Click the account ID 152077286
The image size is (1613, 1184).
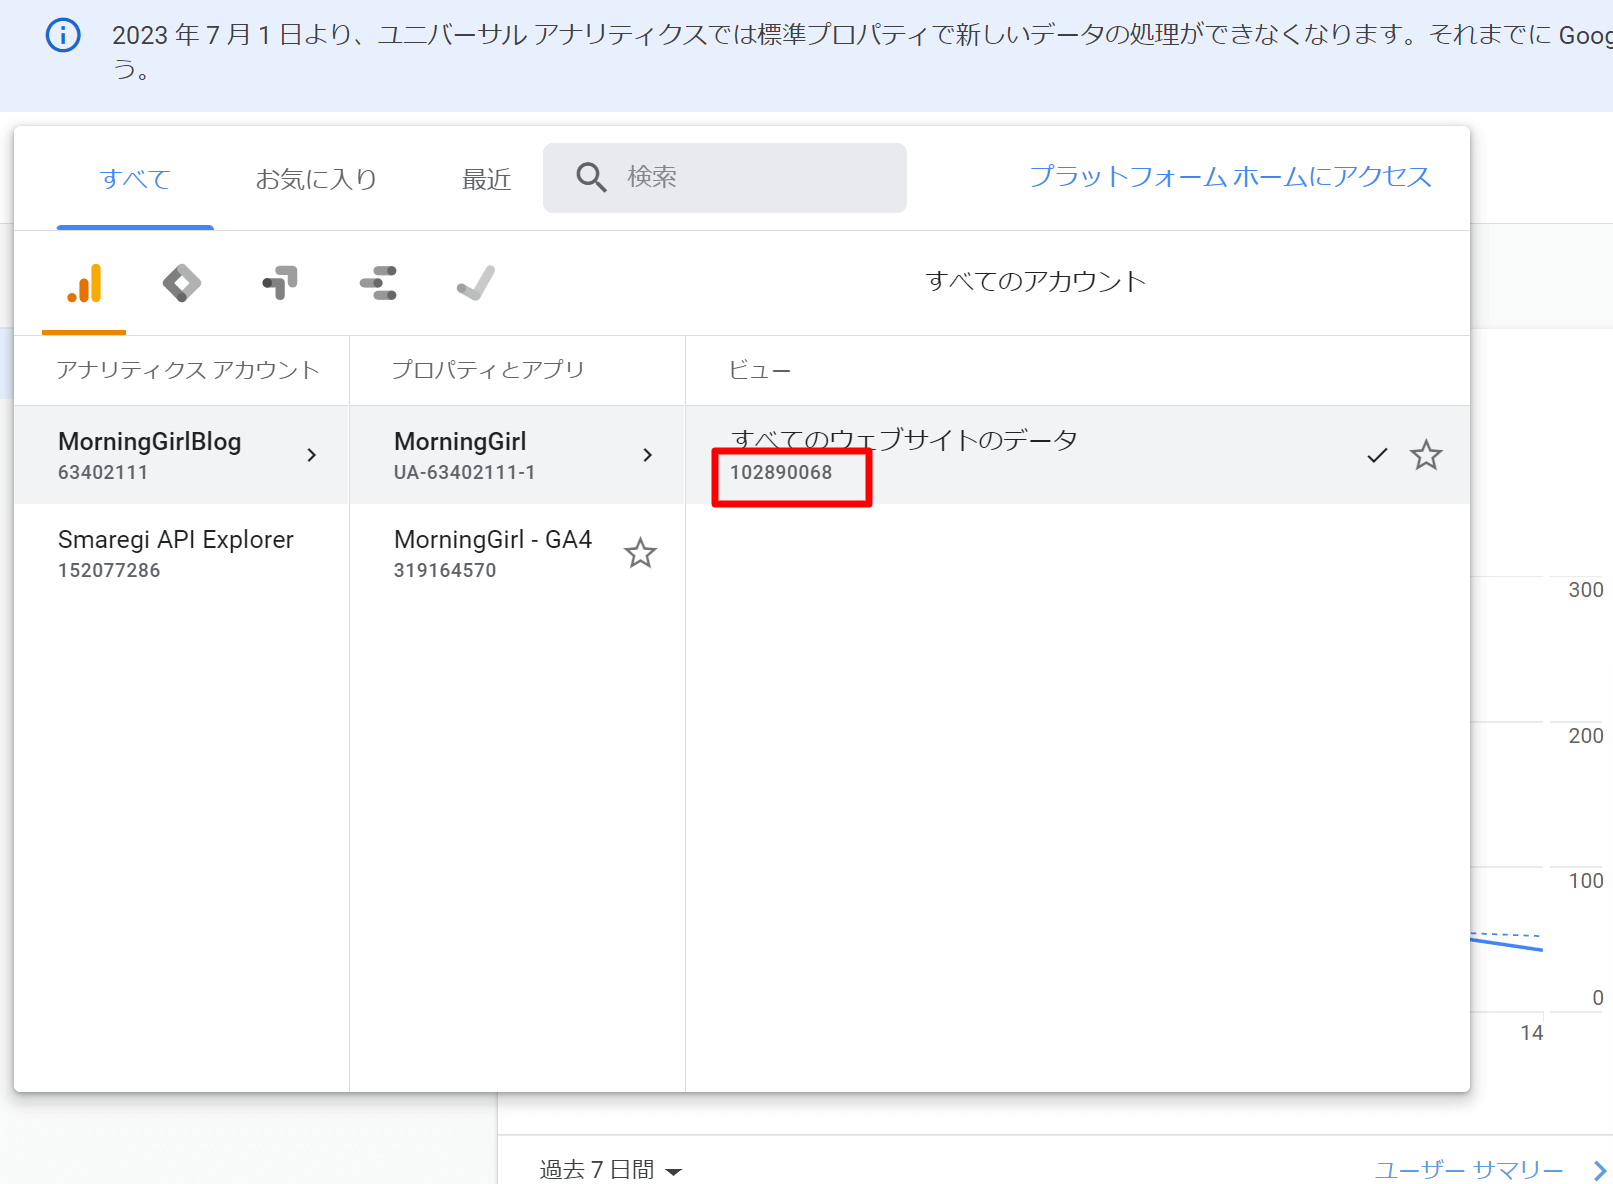point(109,570)
